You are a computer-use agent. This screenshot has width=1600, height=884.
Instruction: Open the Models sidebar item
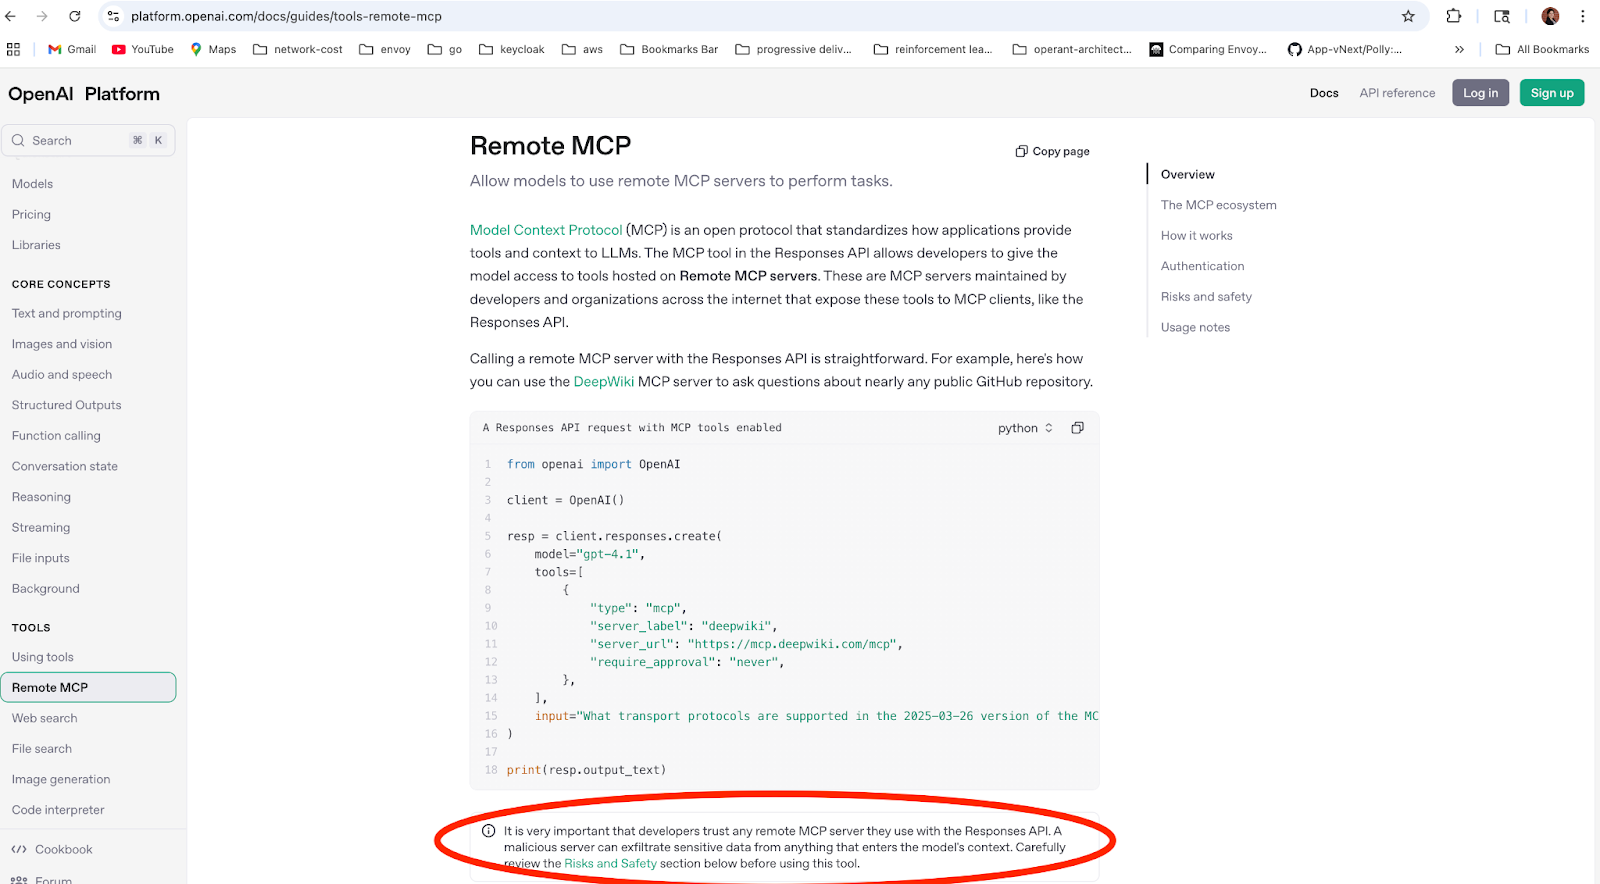click(x=32, y=184)
